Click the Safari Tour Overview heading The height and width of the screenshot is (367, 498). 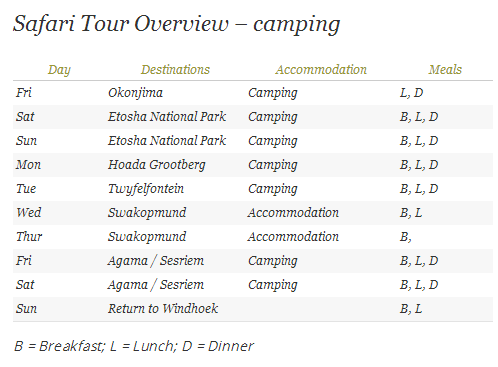point(176,24)
